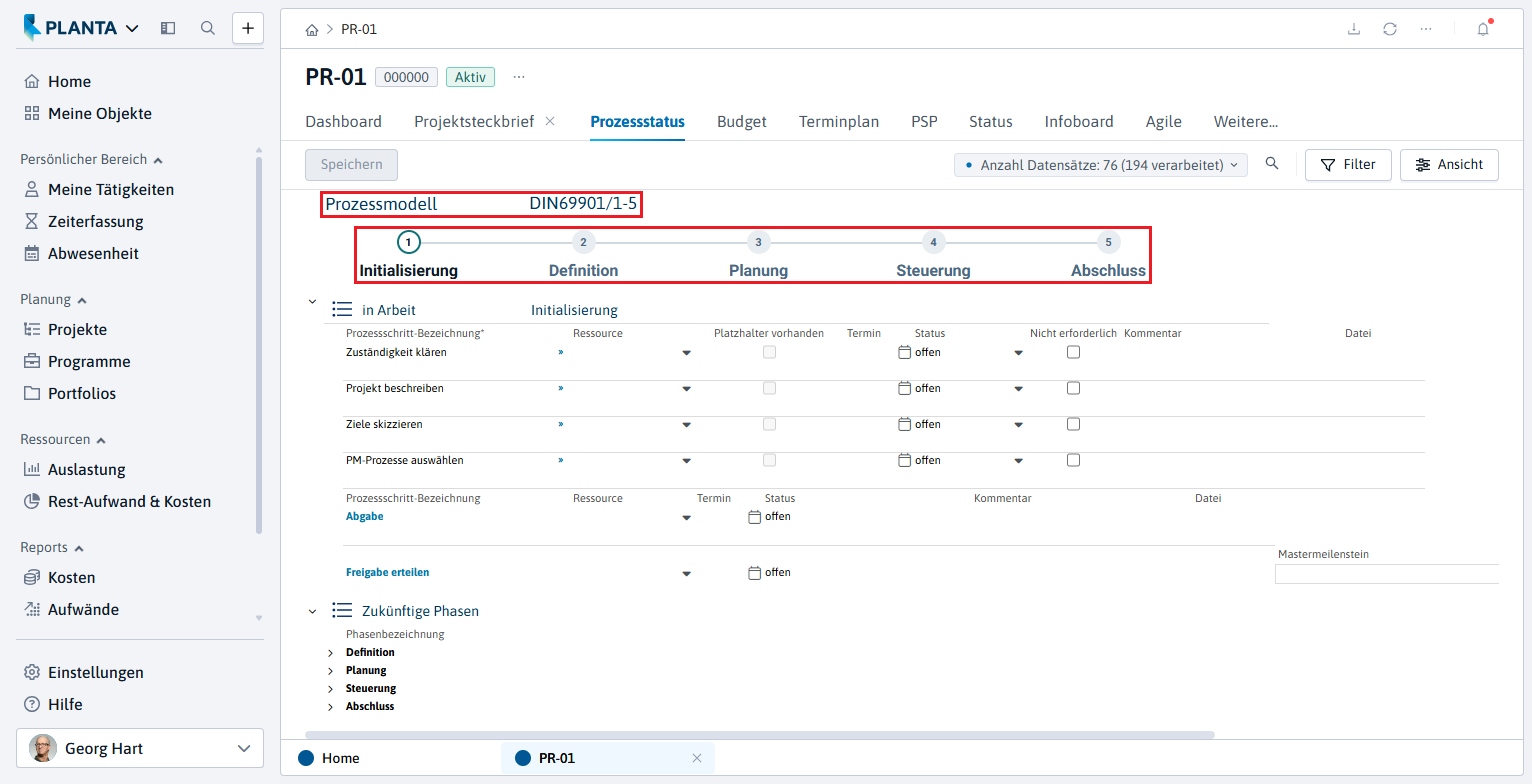Viewport: 1532px width, 784px height.
Task: Open Hilfe help entry
Action: (x=53, y=705)
